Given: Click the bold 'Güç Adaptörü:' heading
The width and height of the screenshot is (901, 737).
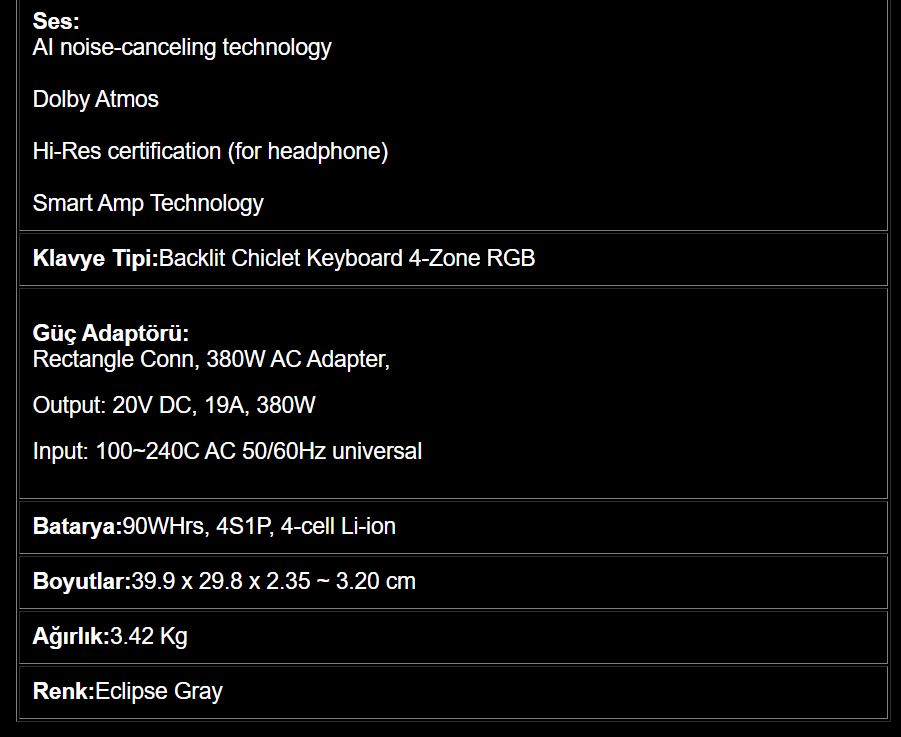Looking at the screenshot, I should (x=110, y=333).
